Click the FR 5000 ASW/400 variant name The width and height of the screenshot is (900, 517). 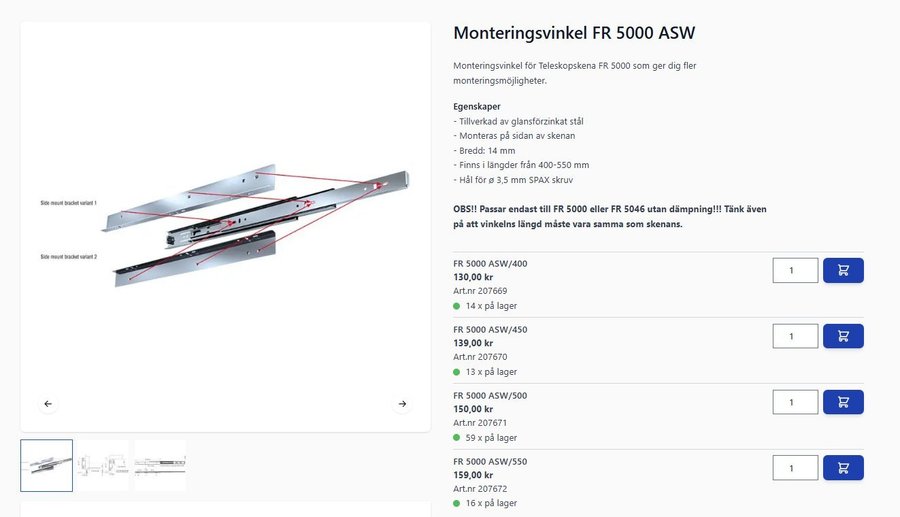point(490,264)
